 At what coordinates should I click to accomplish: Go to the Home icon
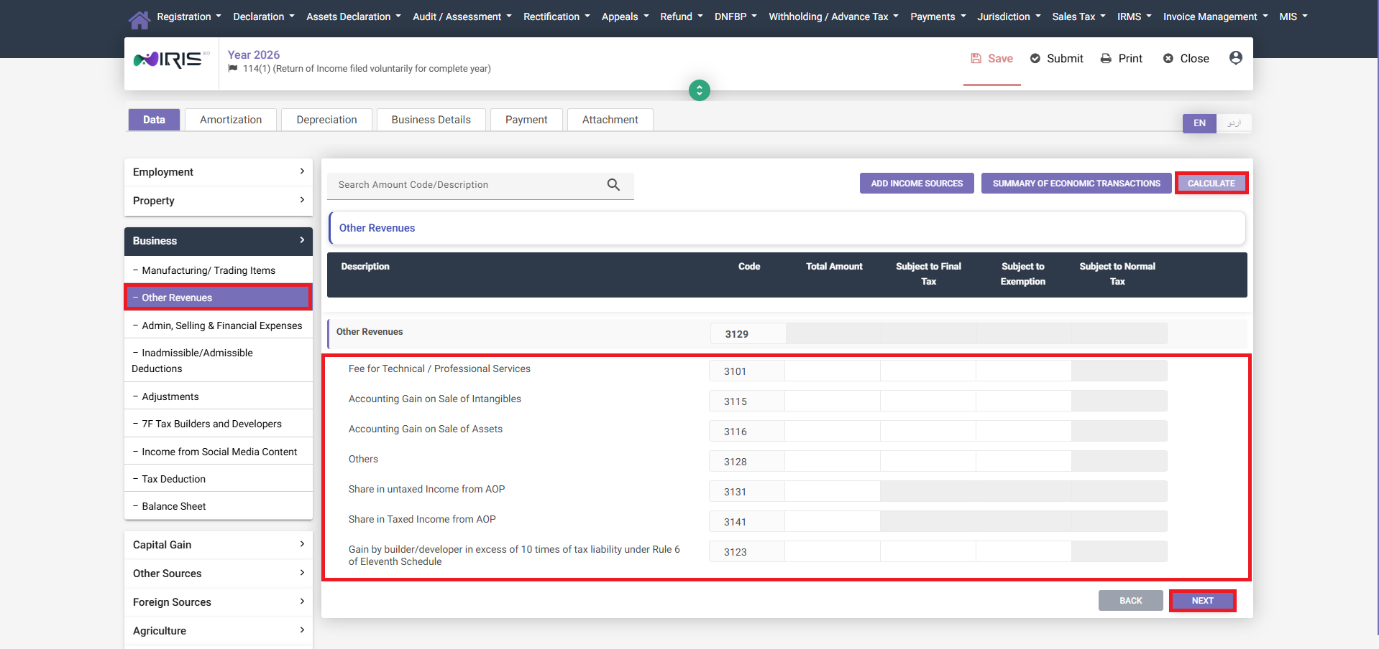(140, 18)
